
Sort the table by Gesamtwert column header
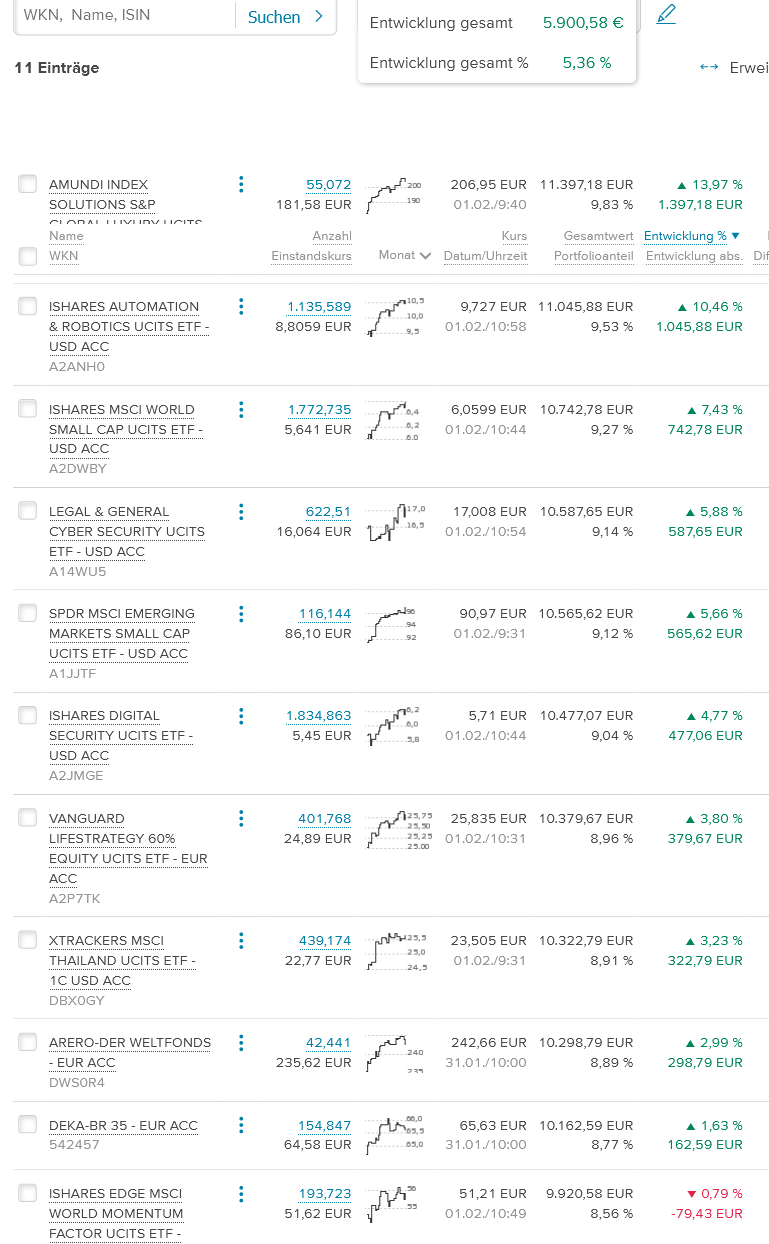(x=598, y=236)
